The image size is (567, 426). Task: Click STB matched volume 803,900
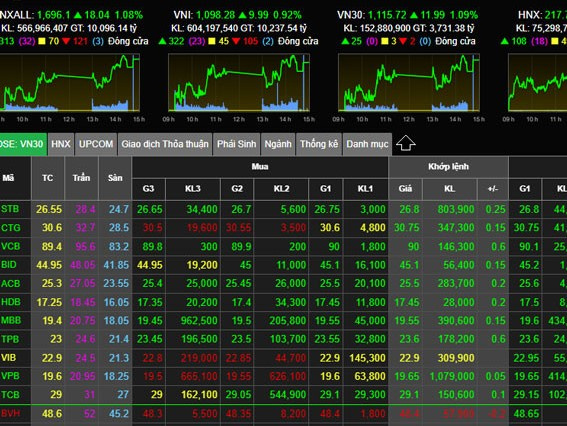pyautogui.click(x=456, y=209)
